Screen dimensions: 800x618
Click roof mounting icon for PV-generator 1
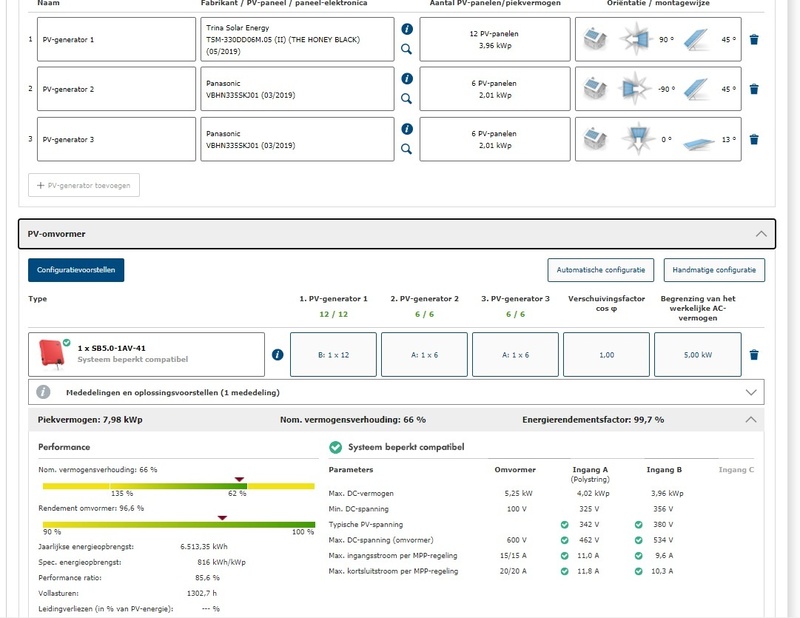click(594, 40)
